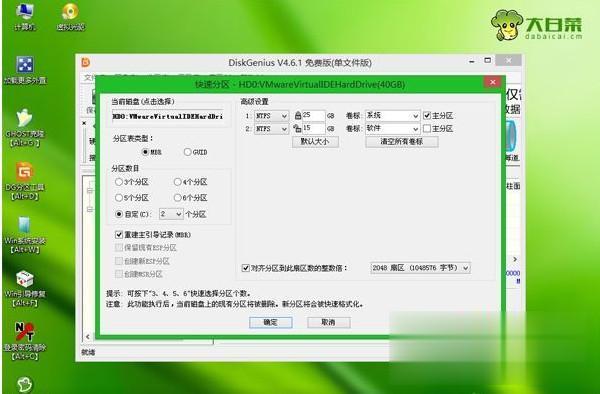This screenshot has height=394, width=600.
Task: Click the partition 2 size field (15)
Action: [313, 129]
